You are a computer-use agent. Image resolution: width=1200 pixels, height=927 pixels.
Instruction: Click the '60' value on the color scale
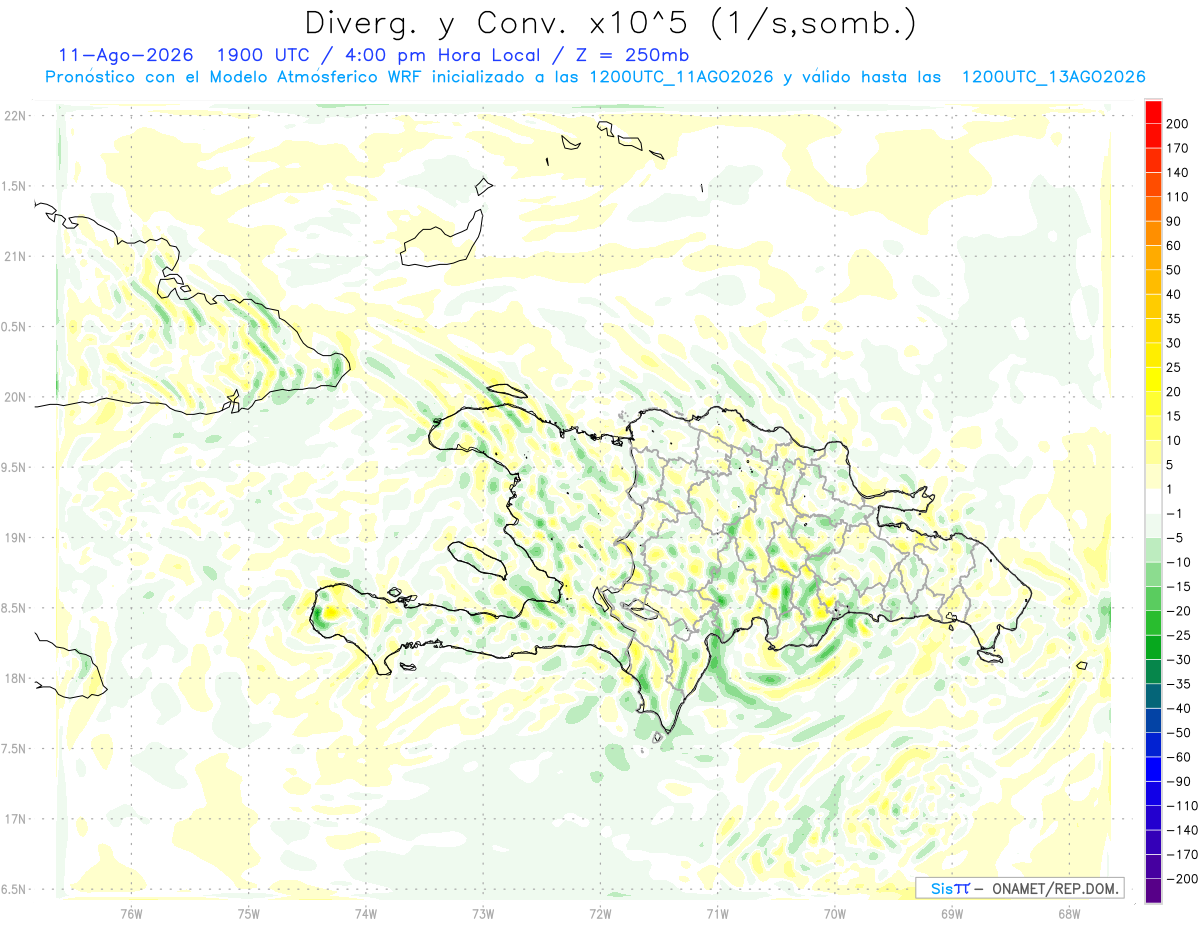(1175, 246)
